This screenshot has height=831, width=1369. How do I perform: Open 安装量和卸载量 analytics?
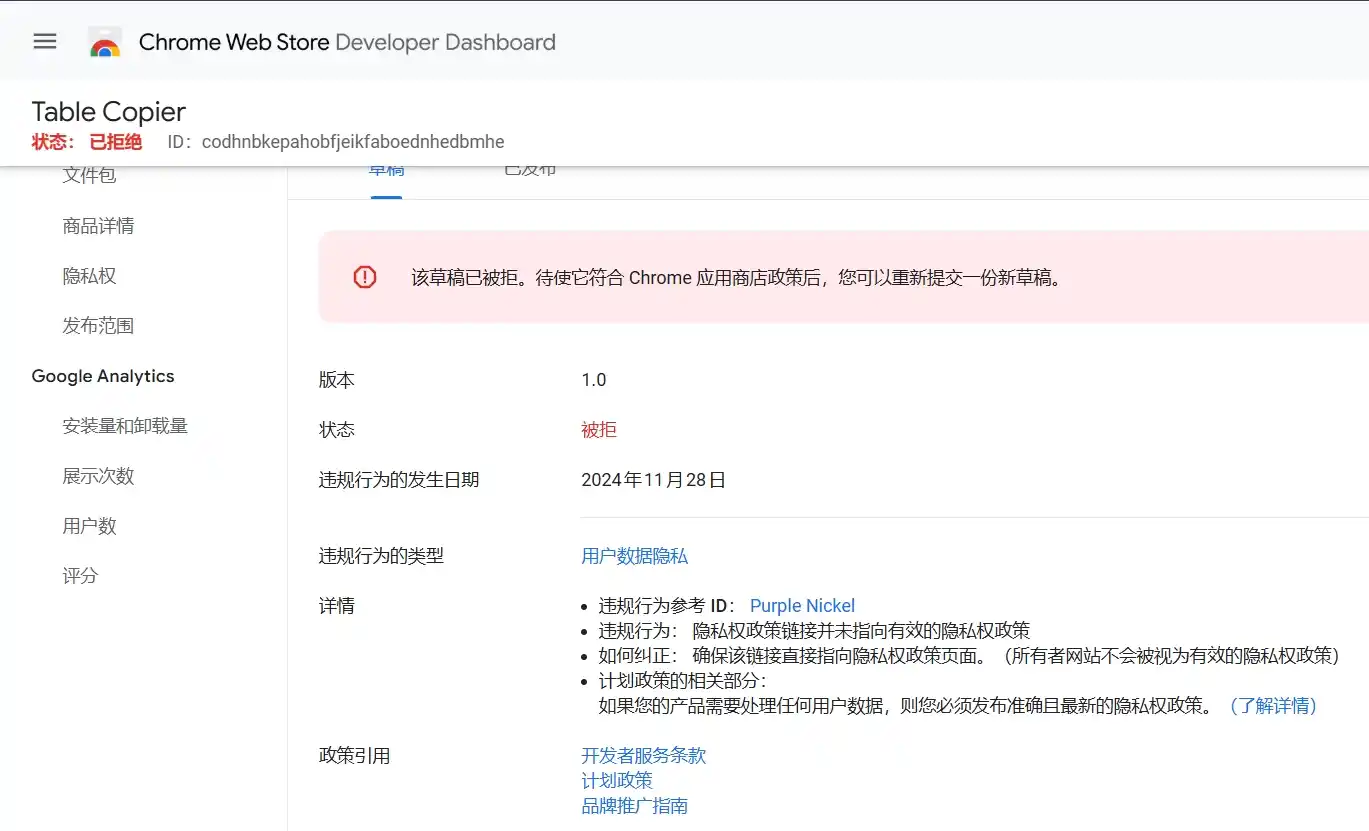125,426
